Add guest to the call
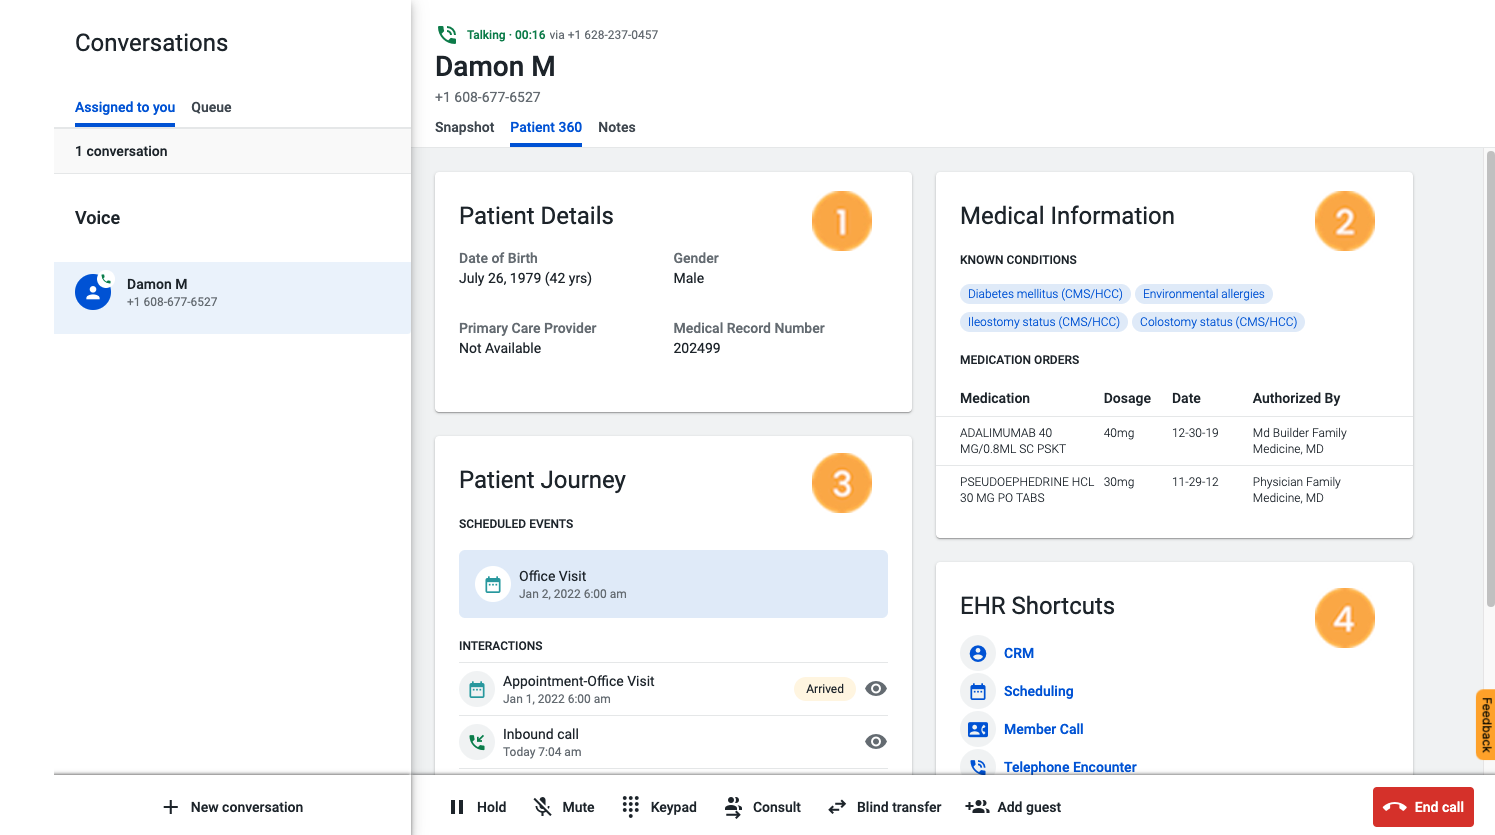1495x835 pixels. click(1013, 807)
